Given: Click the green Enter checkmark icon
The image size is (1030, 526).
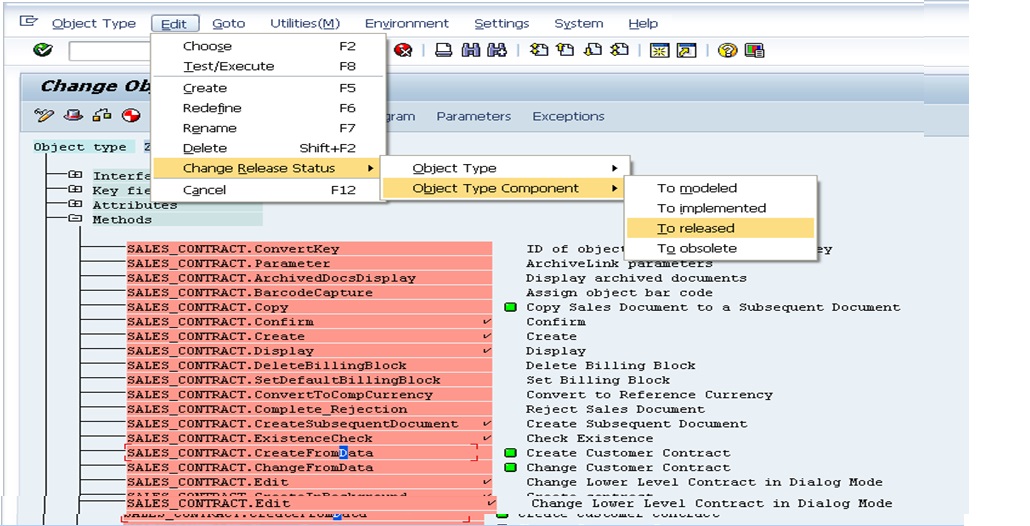Looking at the screenshot, I should (x=43, y=50).
